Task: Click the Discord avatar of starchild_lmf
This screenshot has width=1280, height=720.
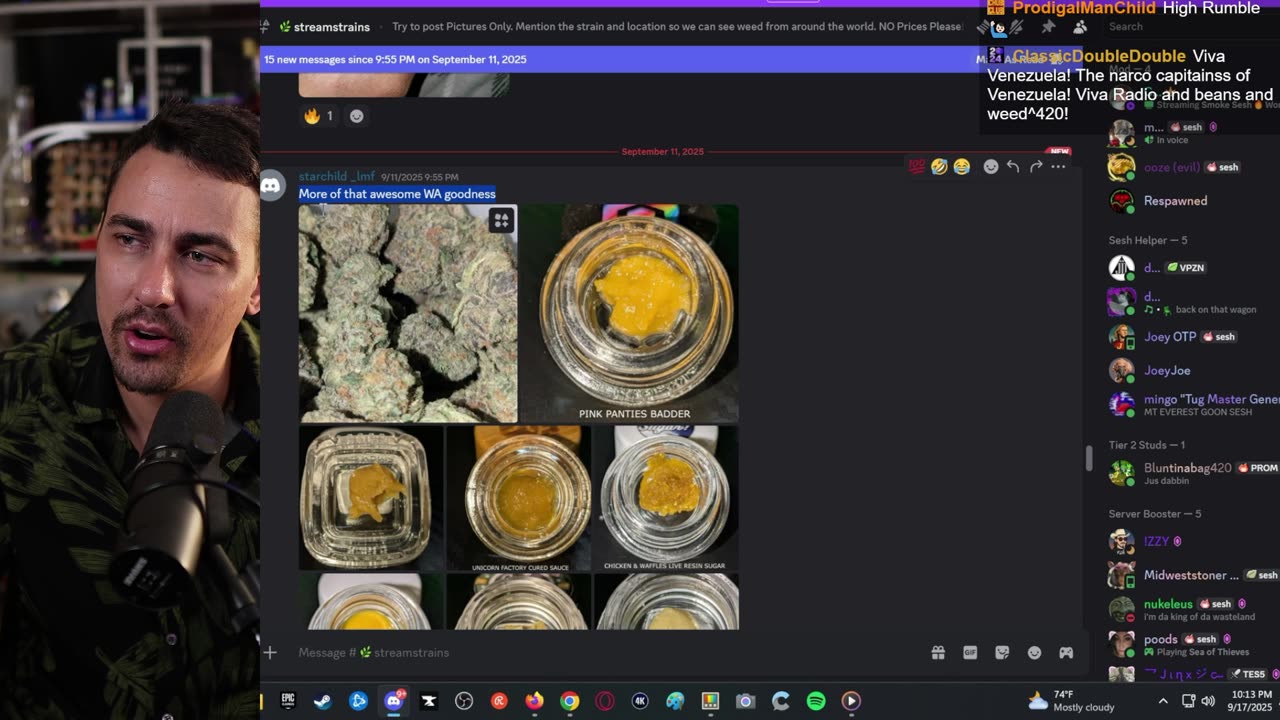Action: [x=273, y=186]
